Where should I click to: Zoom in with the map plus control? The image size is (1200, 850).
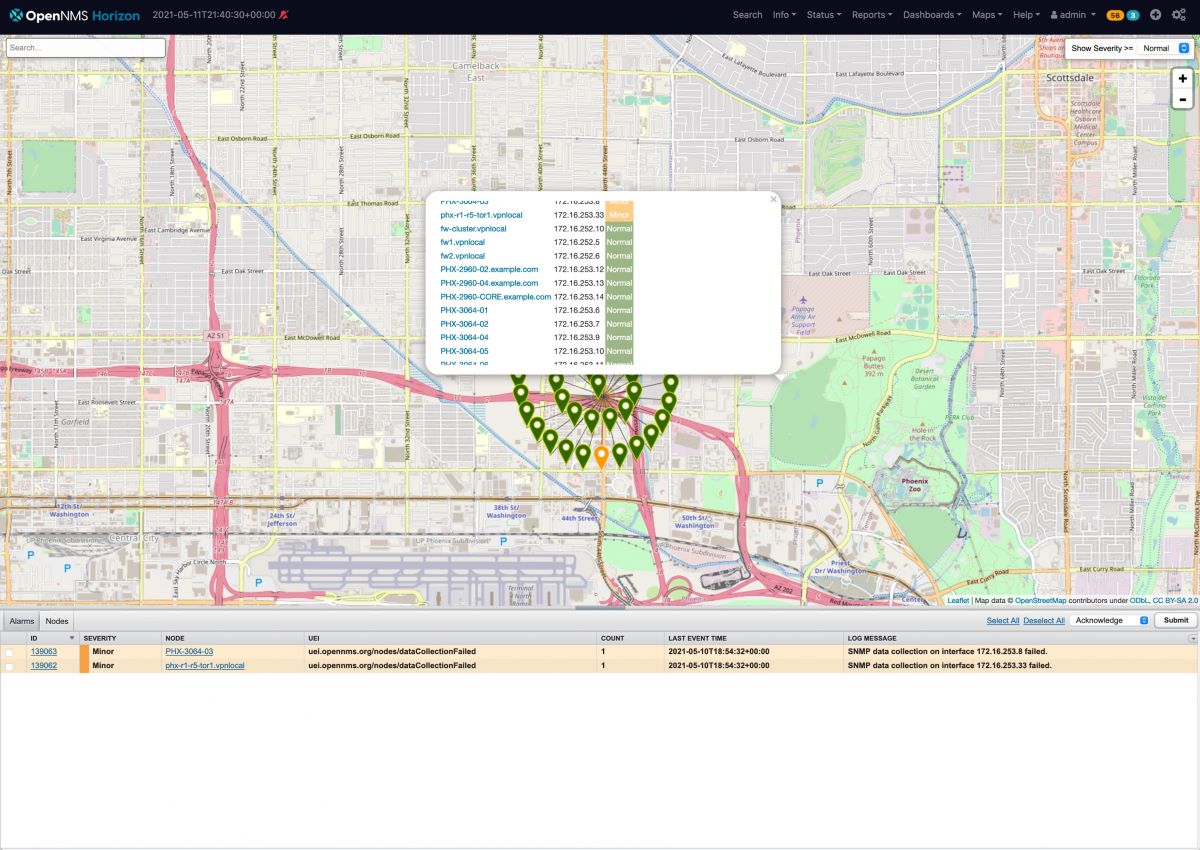pyautogui.click(x=1182, y=78)
